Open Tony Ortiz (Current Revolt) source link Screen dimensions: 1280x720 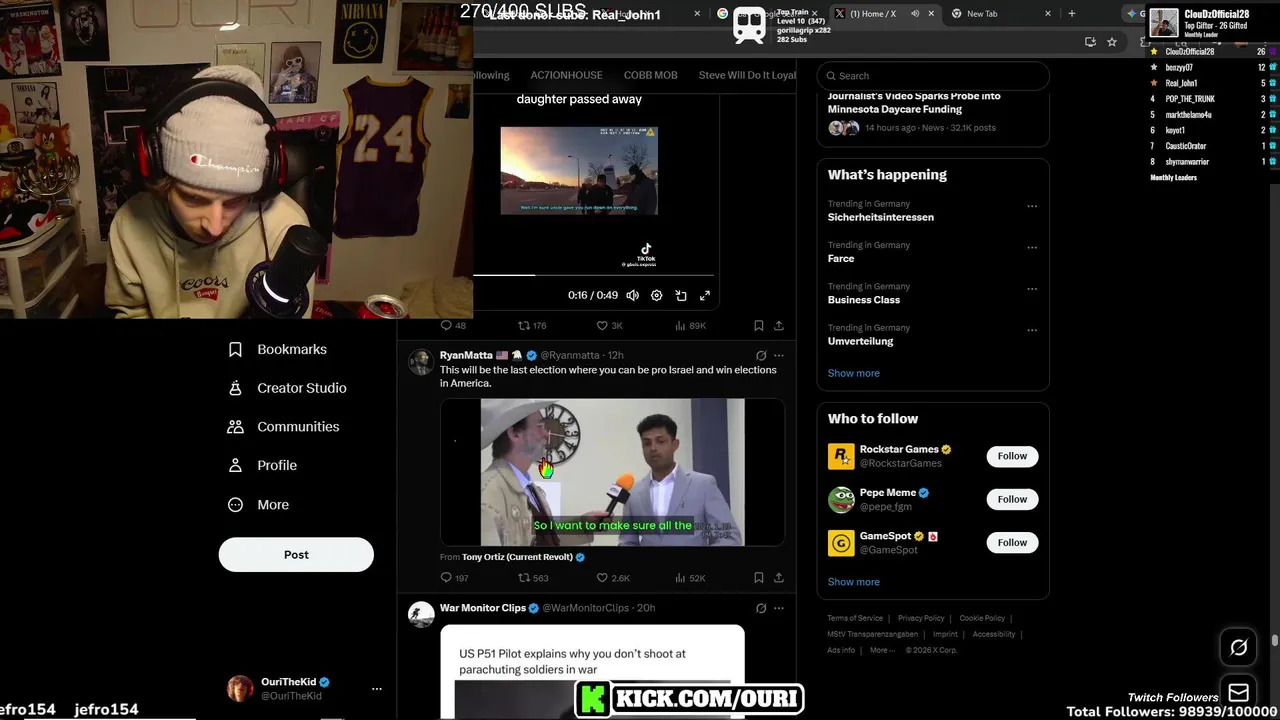517,557
